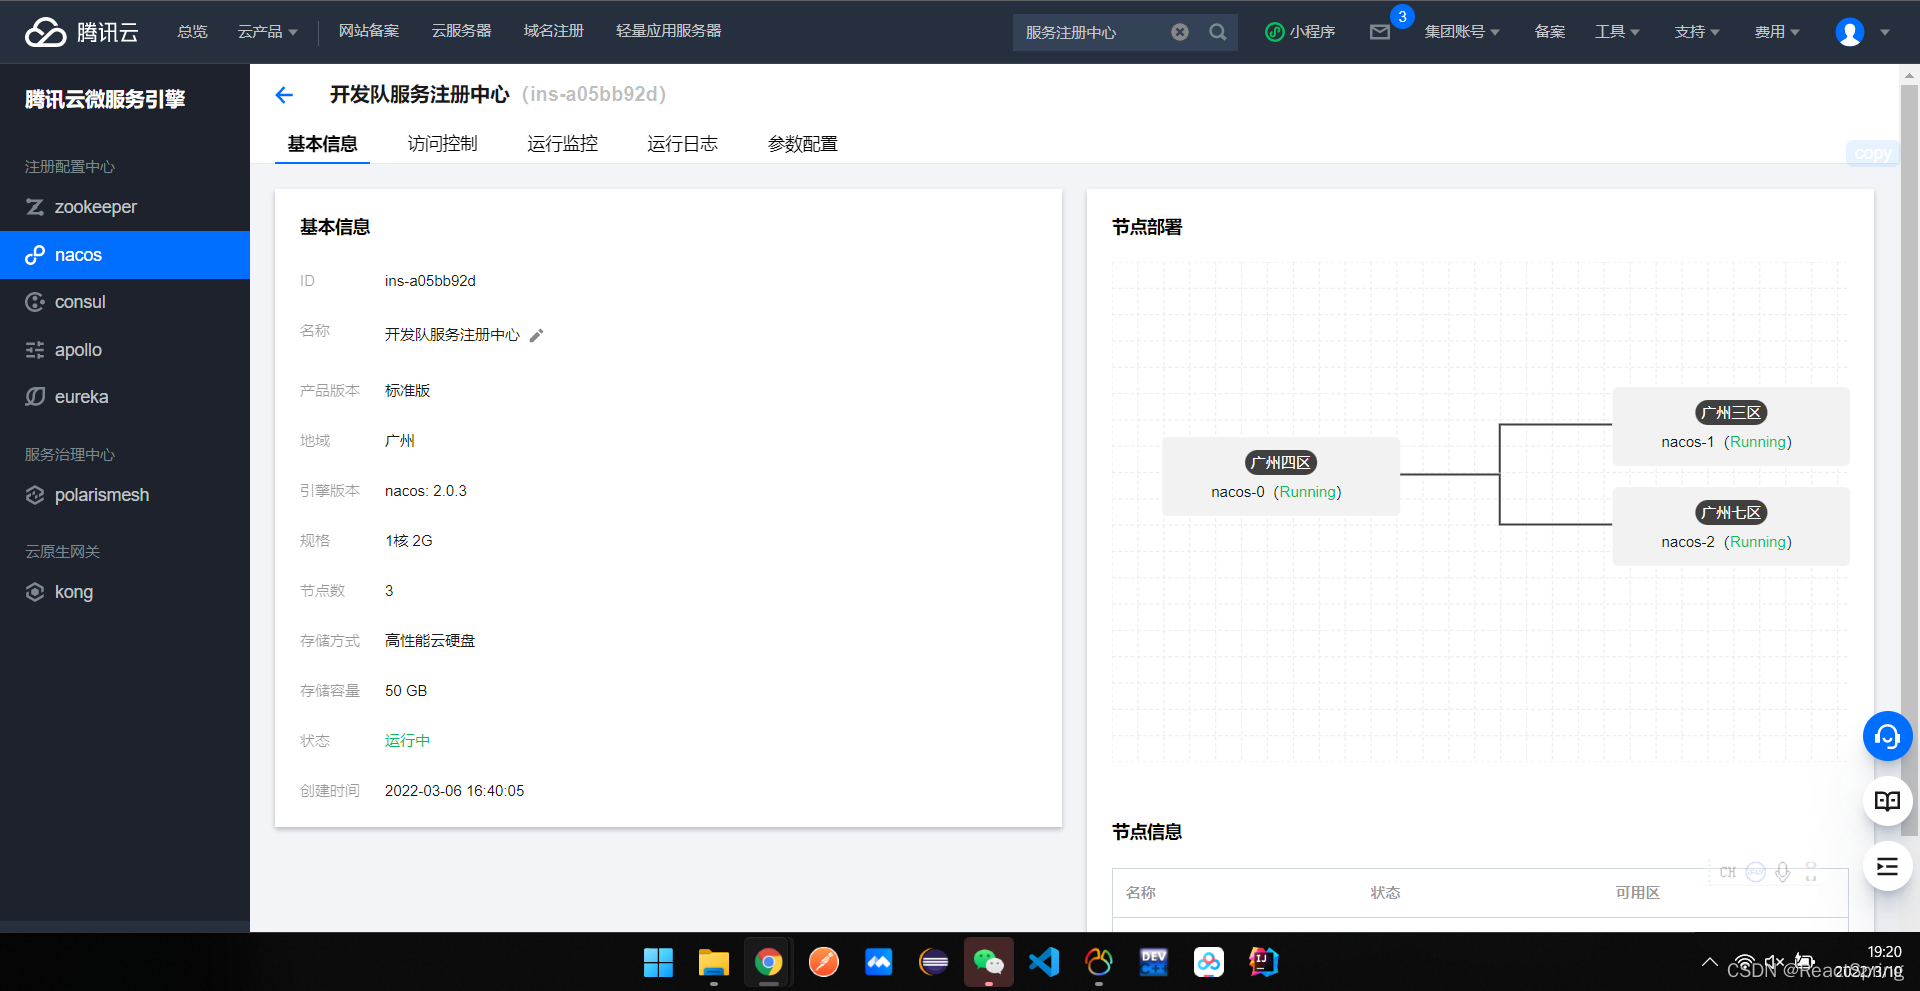The height and width of the screenshot is (991, 1920).
Task: Expand the 云产品 dropdown menu
Action: pyautogui.click(x=266, y=31)
